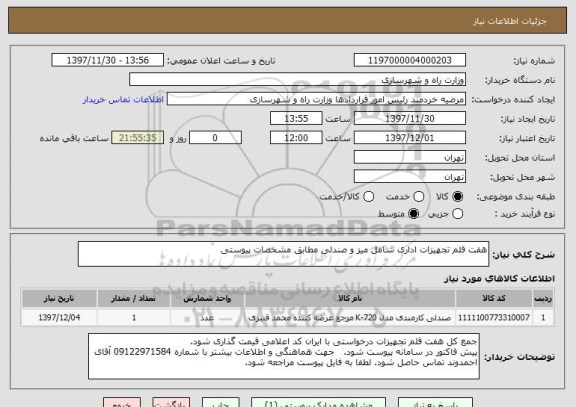The width and height of the screenshot is (576, 407).
Task: Click the خروج exit button
Action: (x=122, y=403)
